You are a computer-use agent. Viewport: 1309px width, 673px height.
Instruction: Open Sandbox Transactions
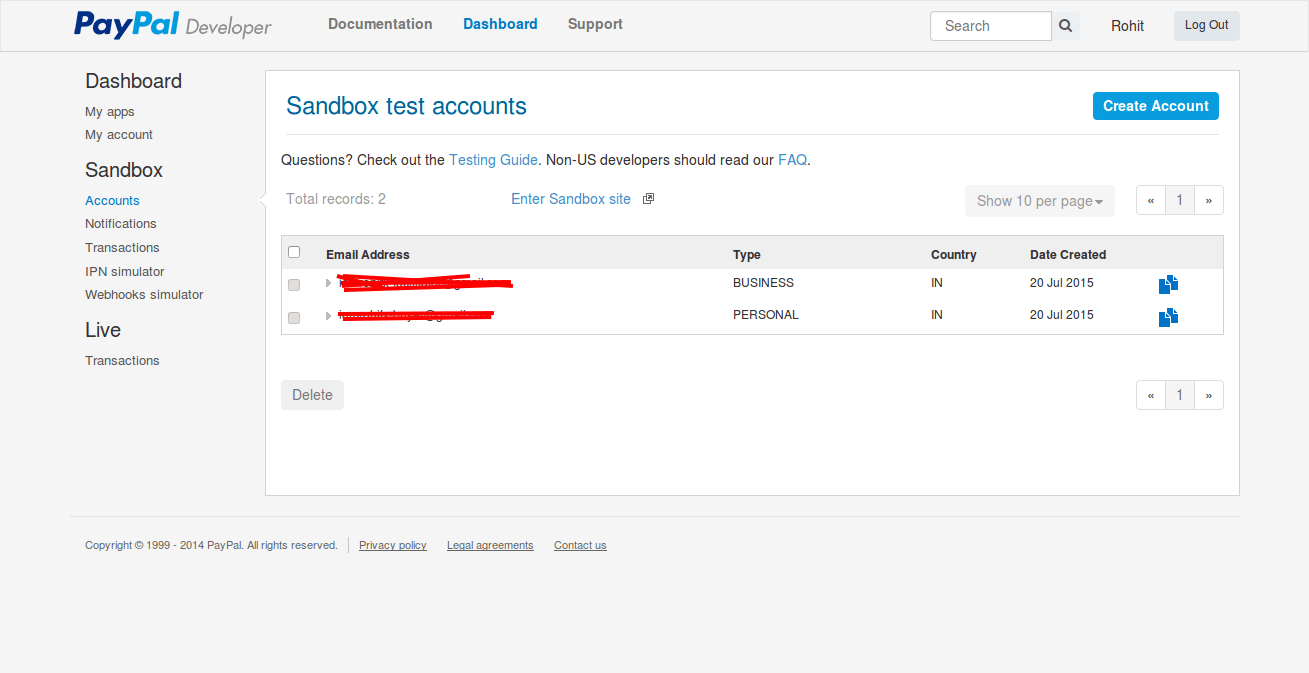click(122, 248)
